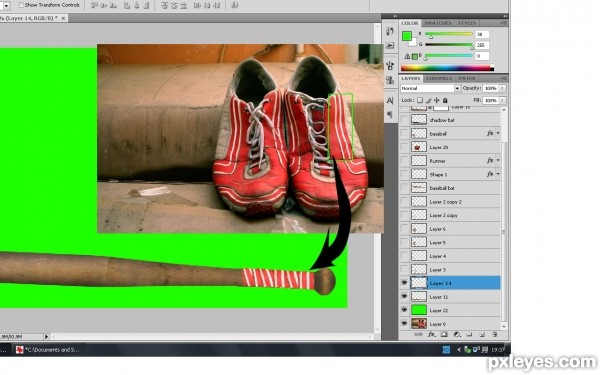
Task: Hide Layer 22 with eye icon
Action: 404,310
